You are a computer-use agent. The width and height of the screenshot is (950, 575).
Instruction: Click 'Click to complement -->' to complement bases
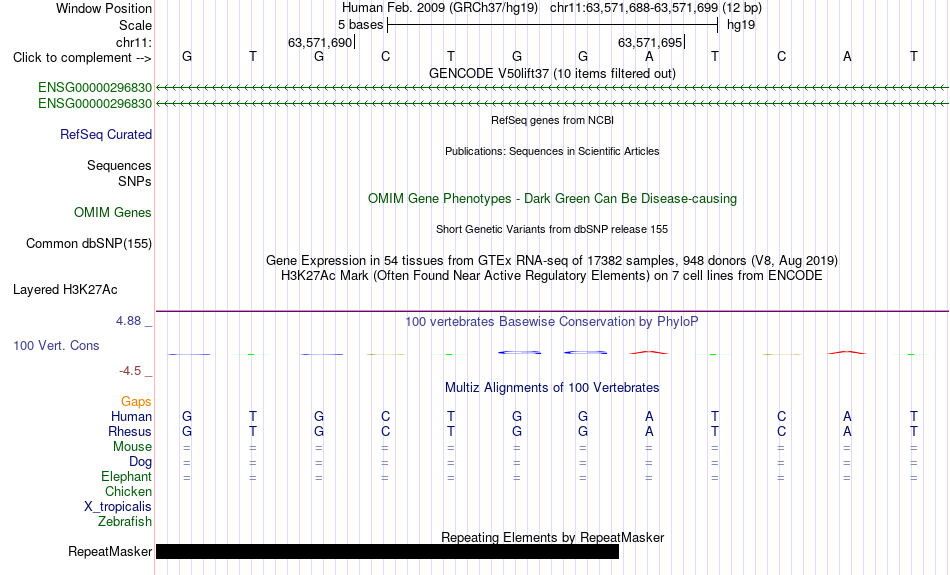click(82, 58)
